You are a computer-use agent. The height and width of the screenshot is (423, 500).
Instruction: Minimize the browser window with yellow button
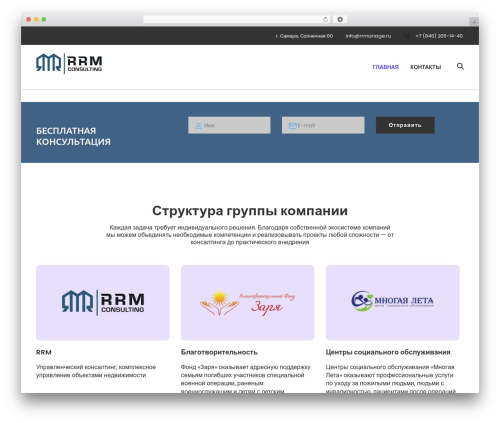36,20
